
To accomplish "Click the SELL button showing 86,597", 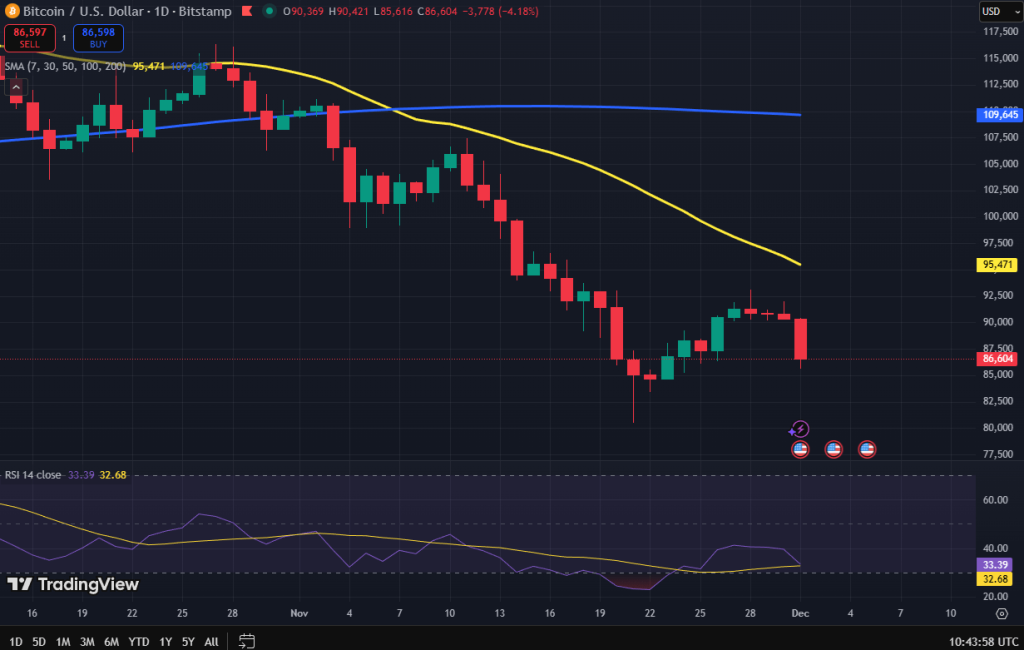I will click(x=30, y=38).
